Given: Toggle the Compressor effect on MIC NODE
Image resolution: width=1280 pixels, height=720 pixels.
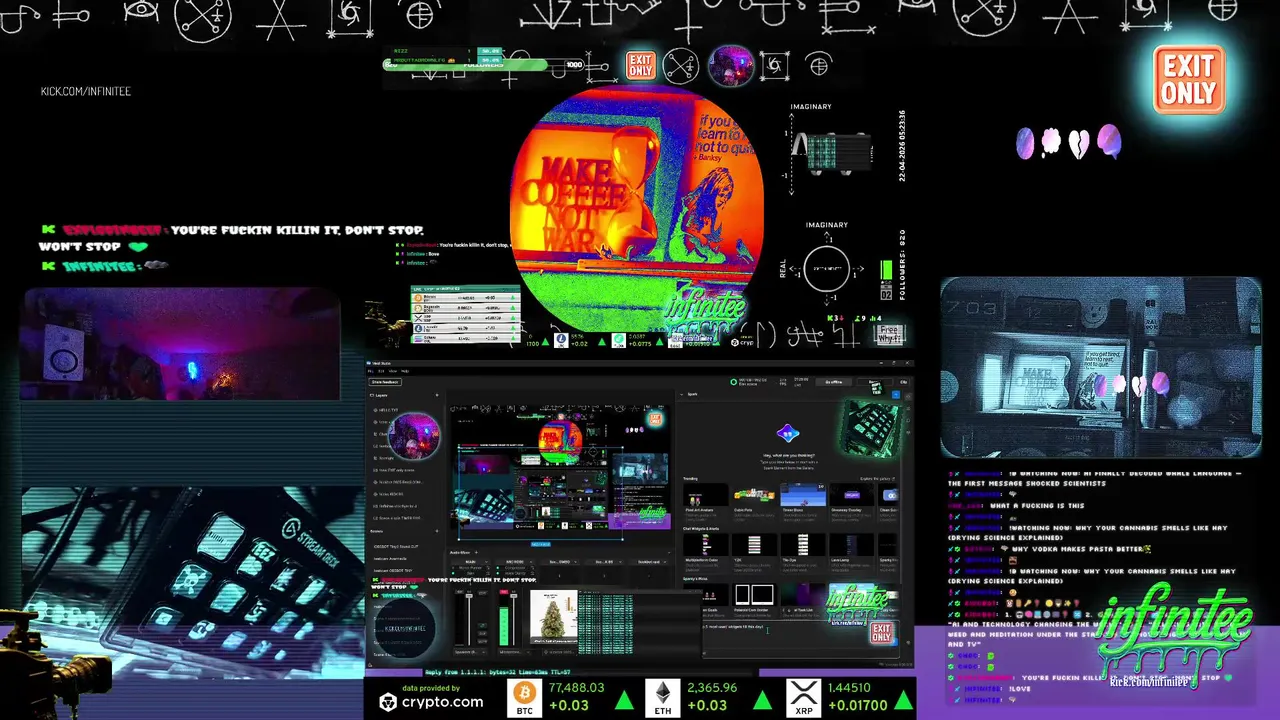Looking at the screenshot, I should (x=498, y=568).
